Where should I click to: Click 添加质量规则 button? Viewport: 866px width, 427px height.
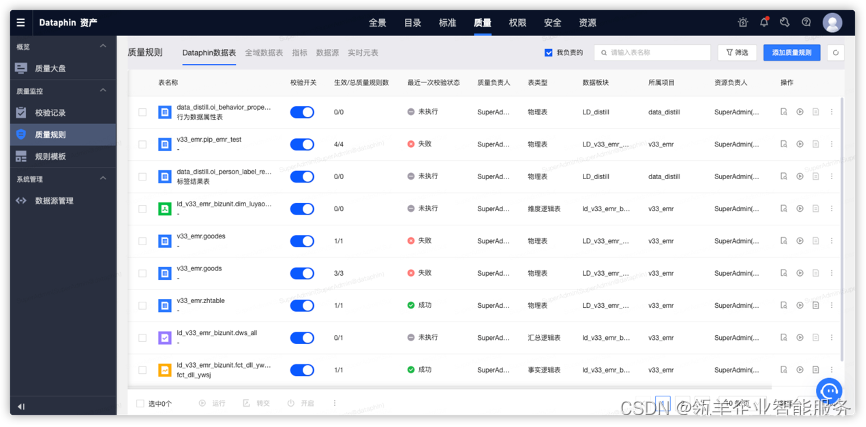coord(791,52)
